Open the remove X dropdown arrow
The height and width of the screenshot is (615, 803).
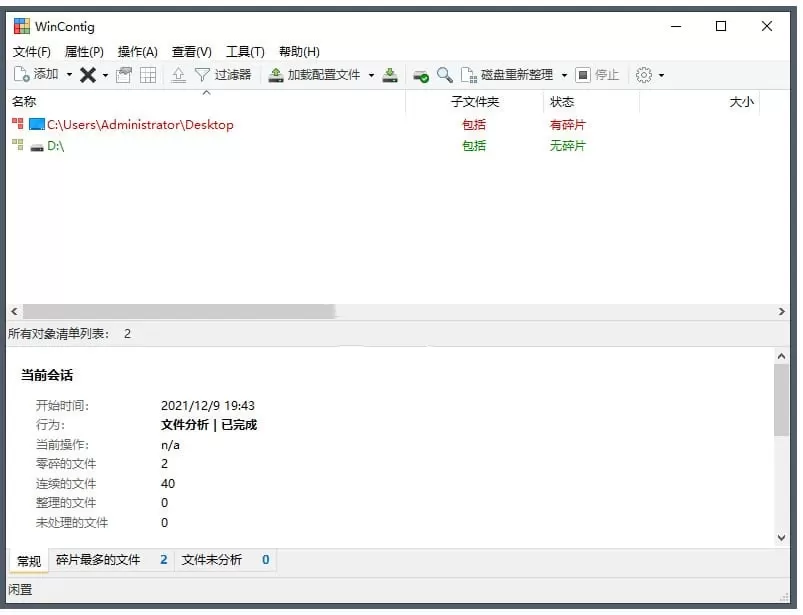[105, 75]
